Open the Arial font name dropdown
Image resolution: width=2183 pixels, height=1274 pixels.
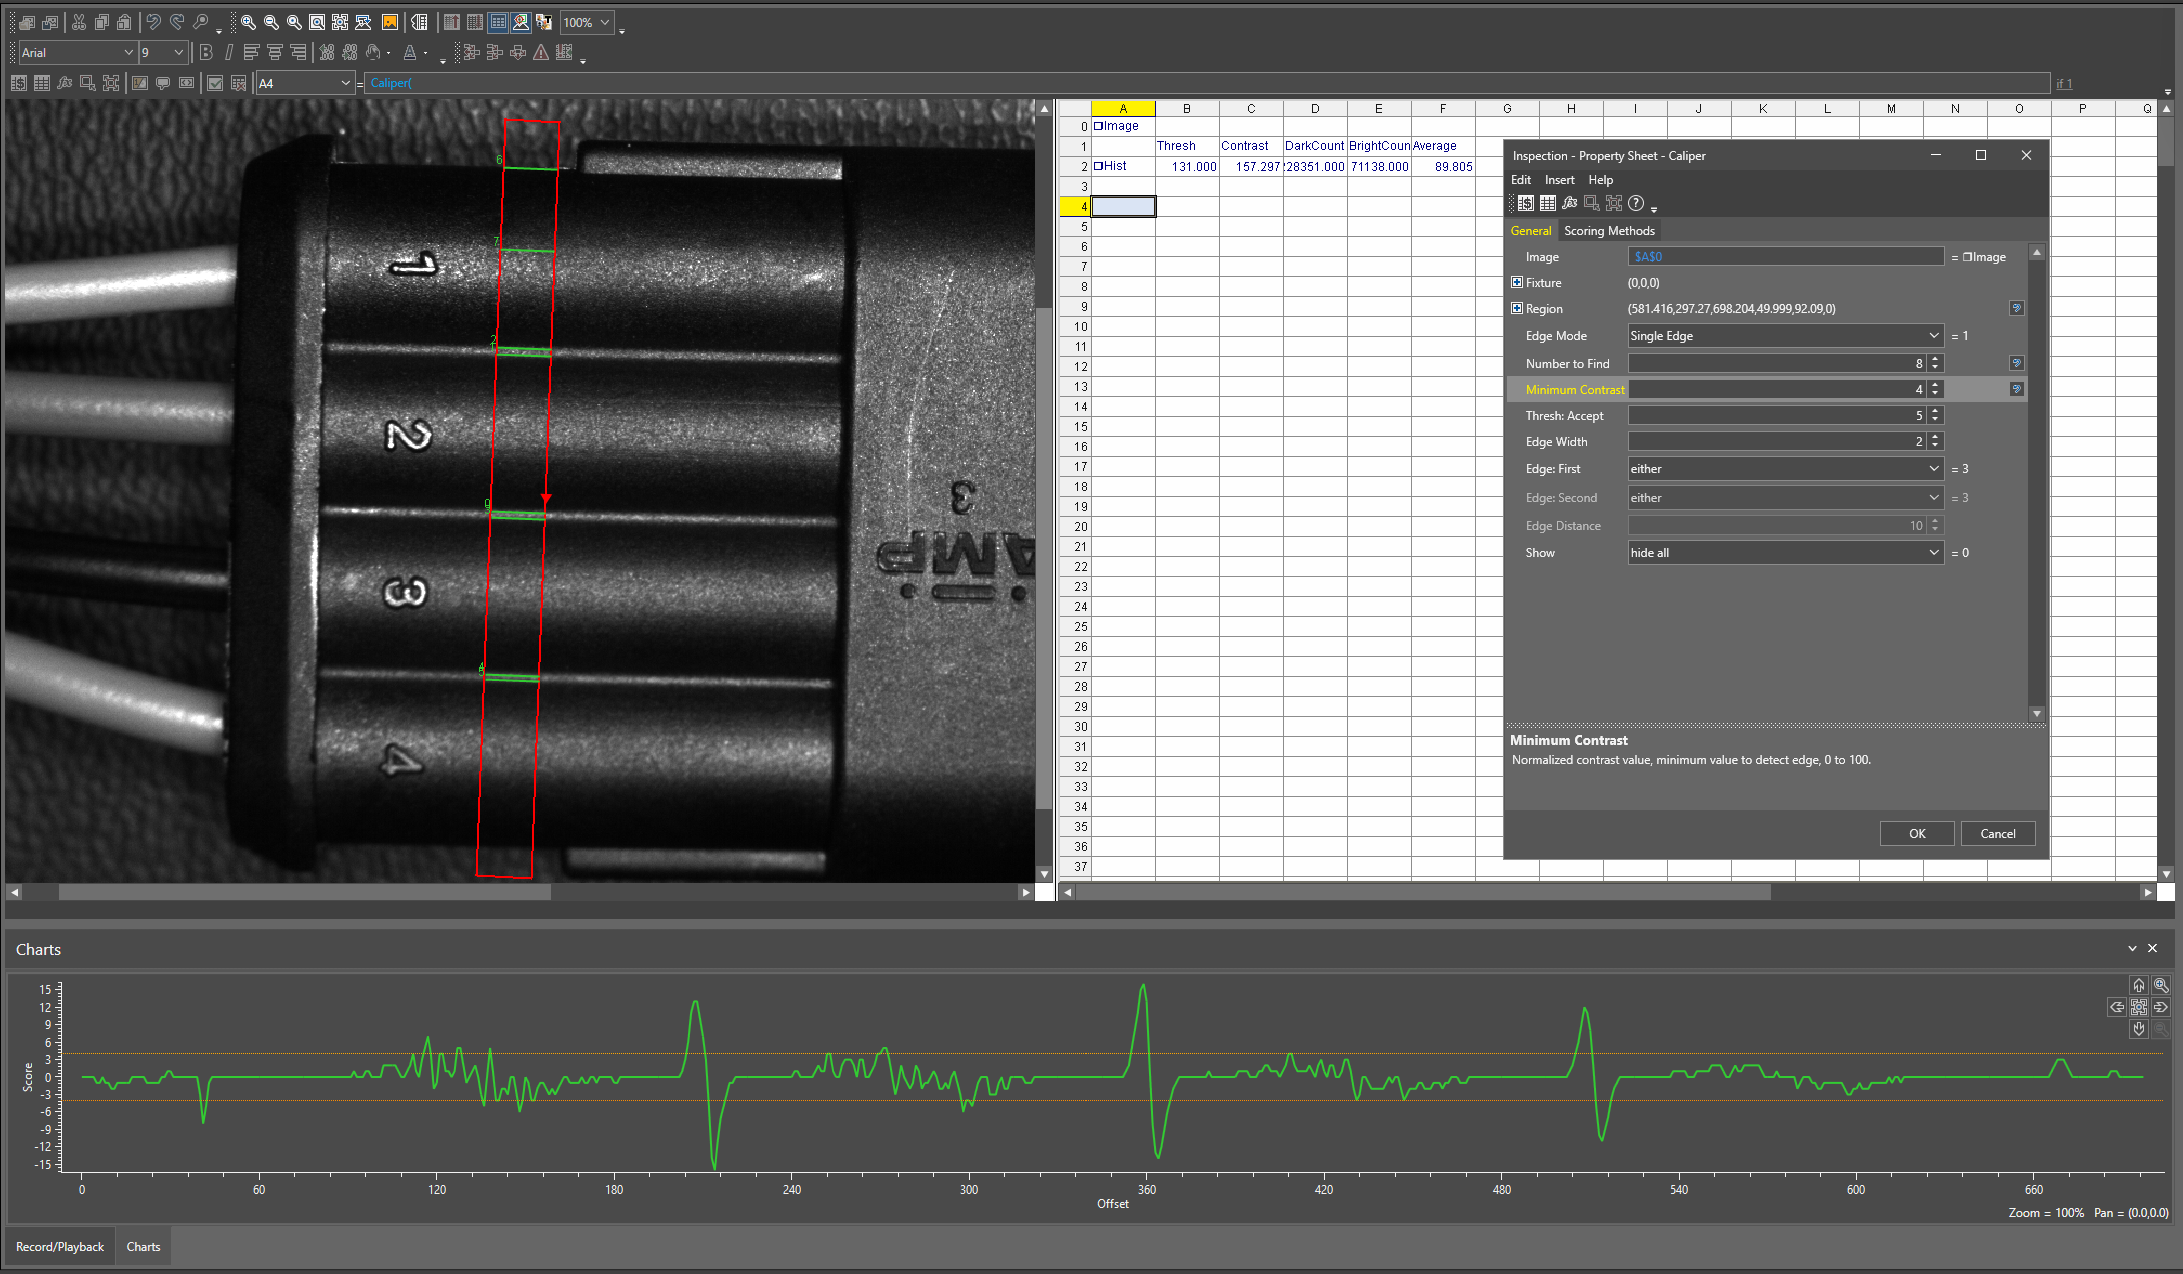pos(128,52)
